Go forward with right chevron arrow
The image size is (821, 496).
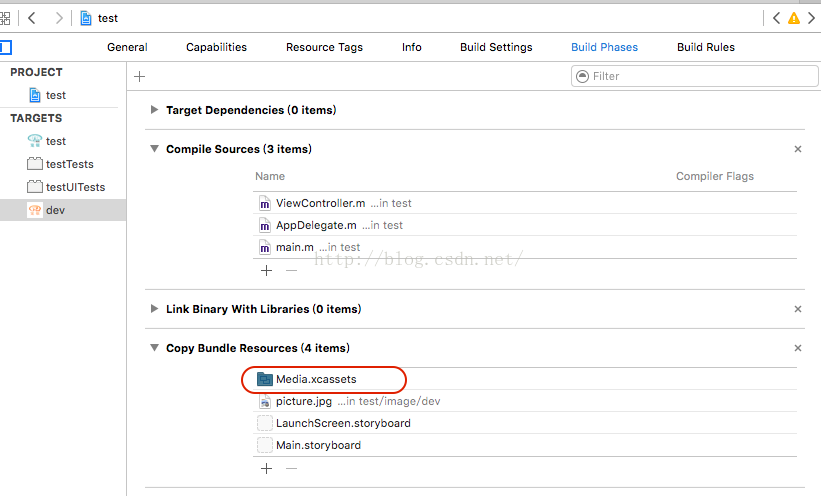[x=58, y=18]
